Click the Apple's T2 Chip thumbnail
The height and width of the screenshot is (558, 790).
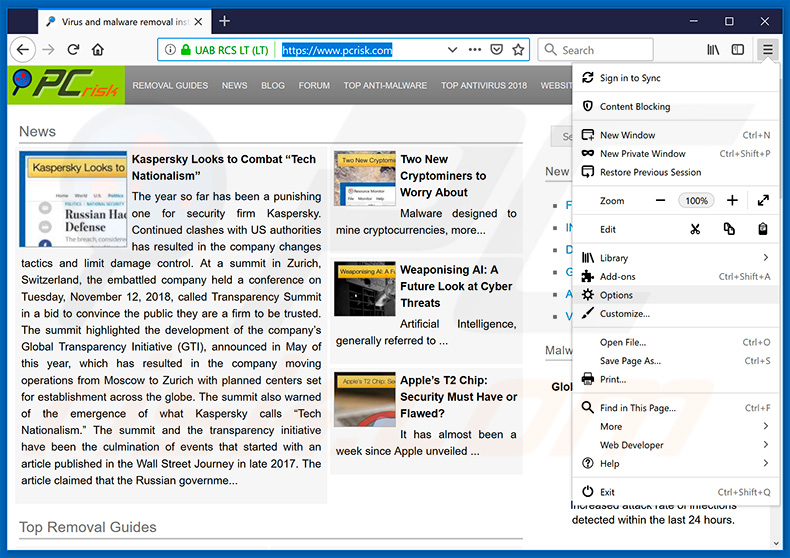click(364, 399)
